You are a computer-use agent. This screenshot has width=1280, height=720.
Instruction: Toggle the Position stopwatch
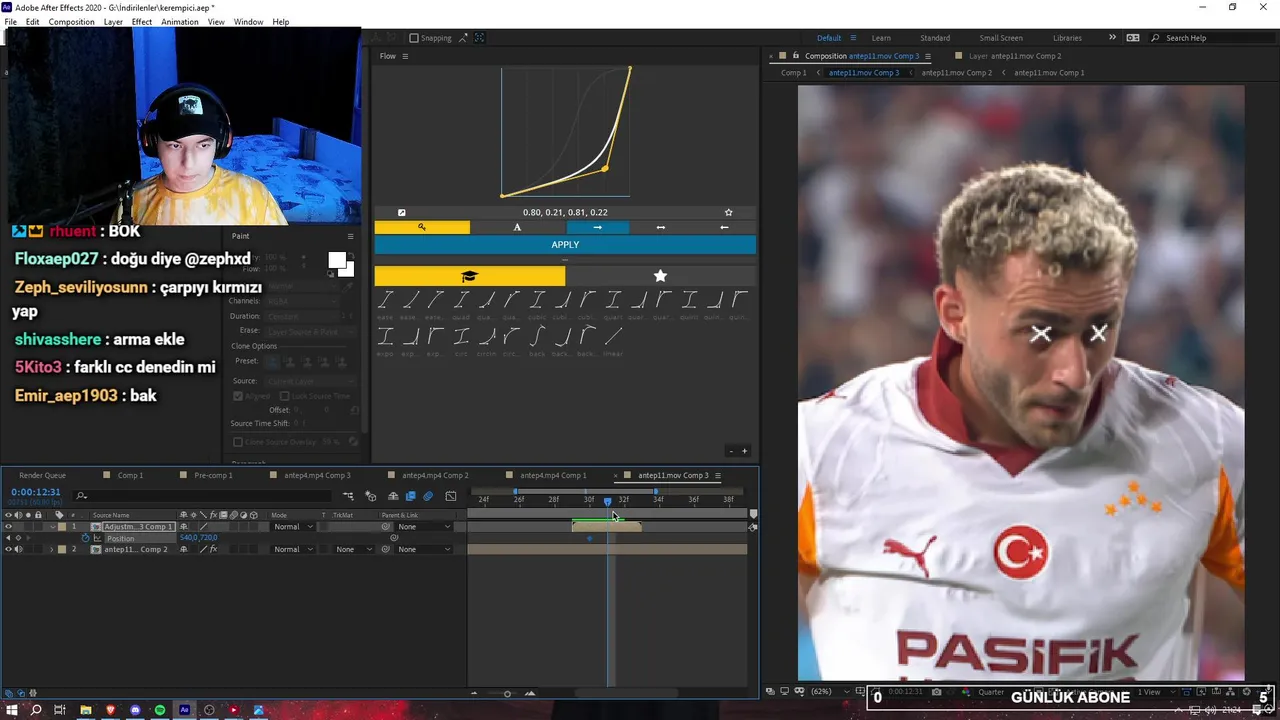(x=86, y=538)
